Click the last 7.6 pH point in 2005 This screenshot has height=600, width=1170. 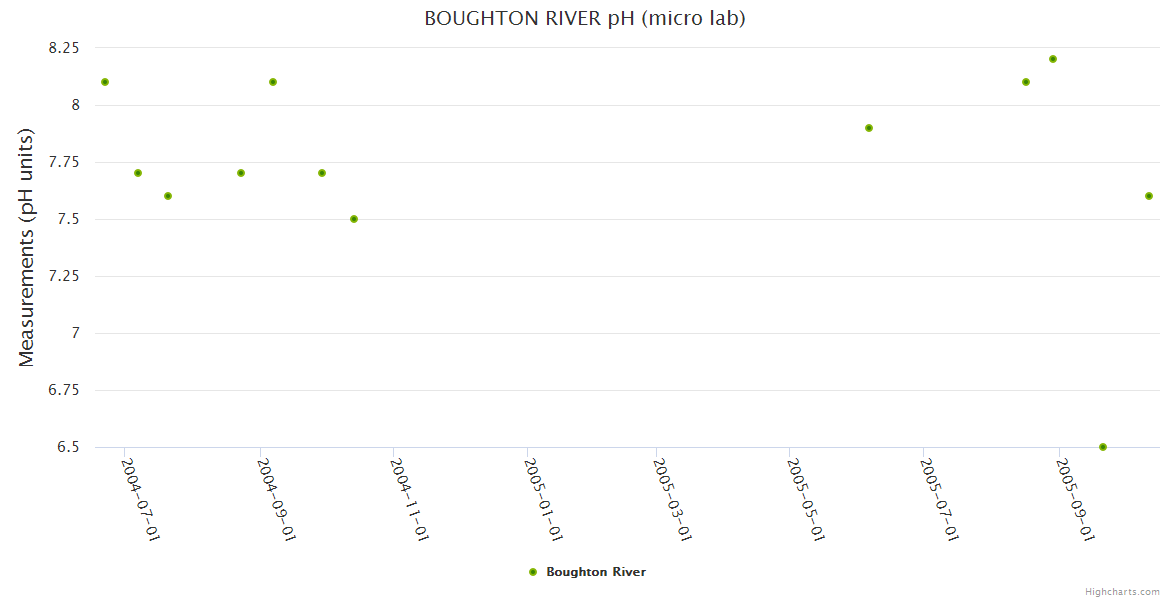[1149, 196]
